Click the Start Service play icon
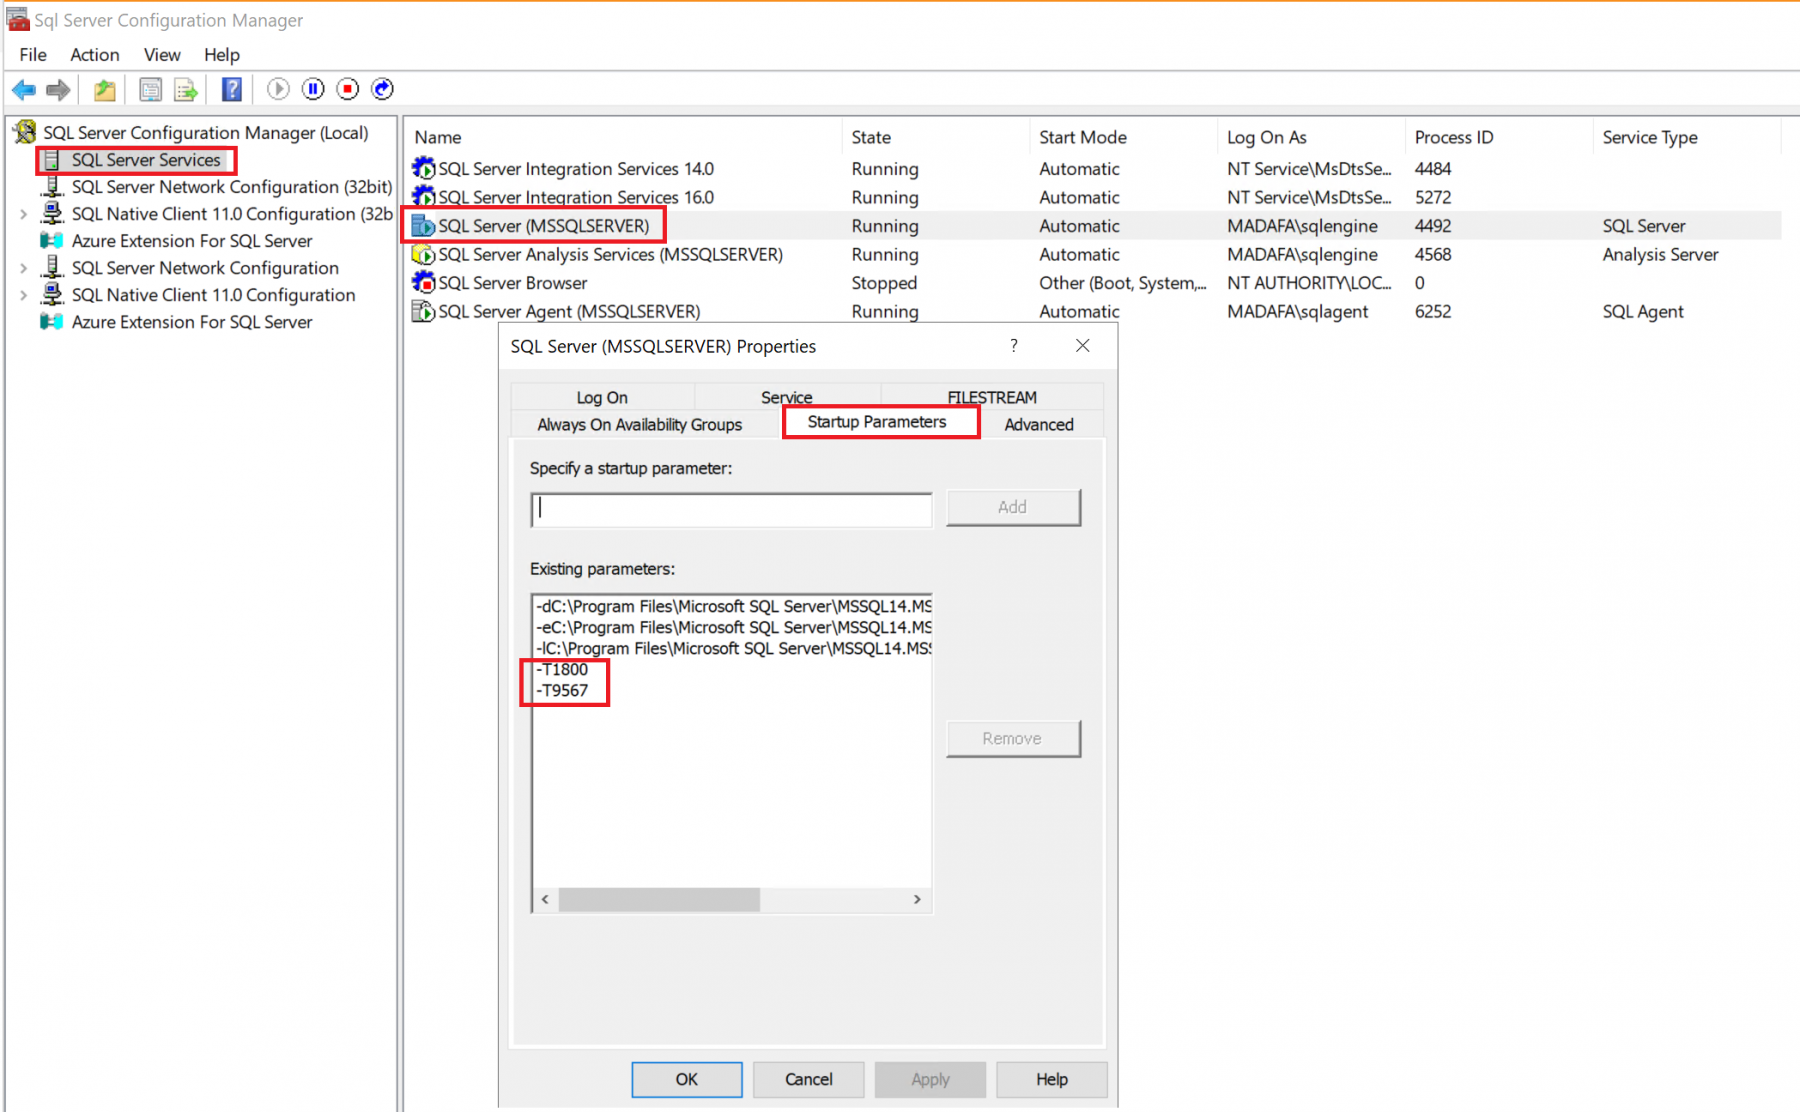Image resolution: width=1800 pixels, height=1112 pixels. pyautogui.click(x=279, y=89)
